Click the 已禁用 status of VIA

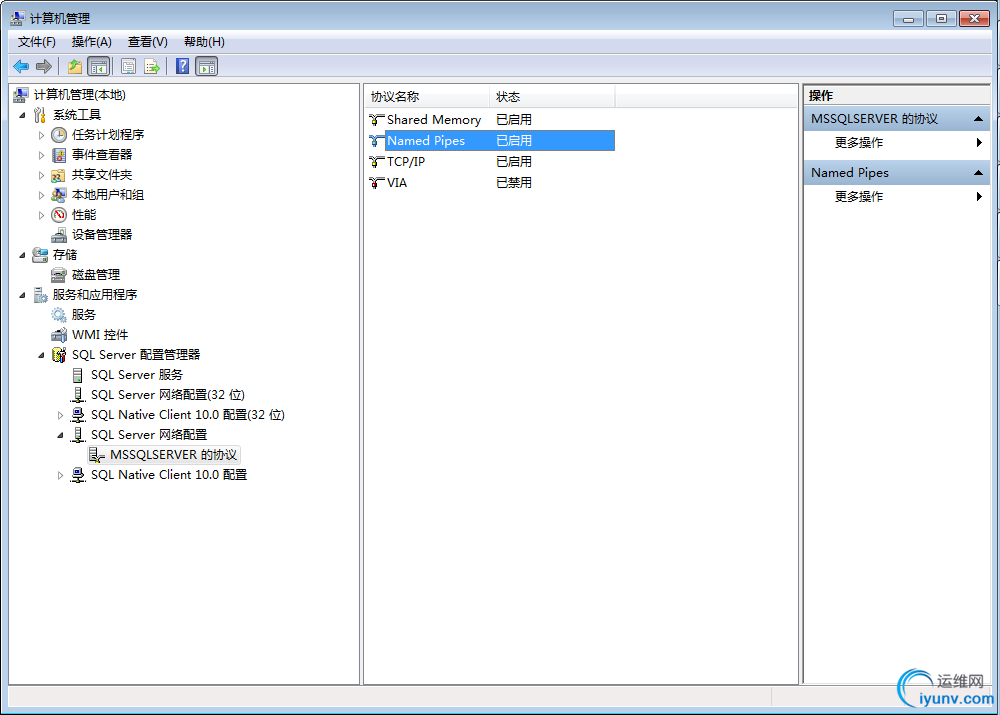[x=513, y=183]
